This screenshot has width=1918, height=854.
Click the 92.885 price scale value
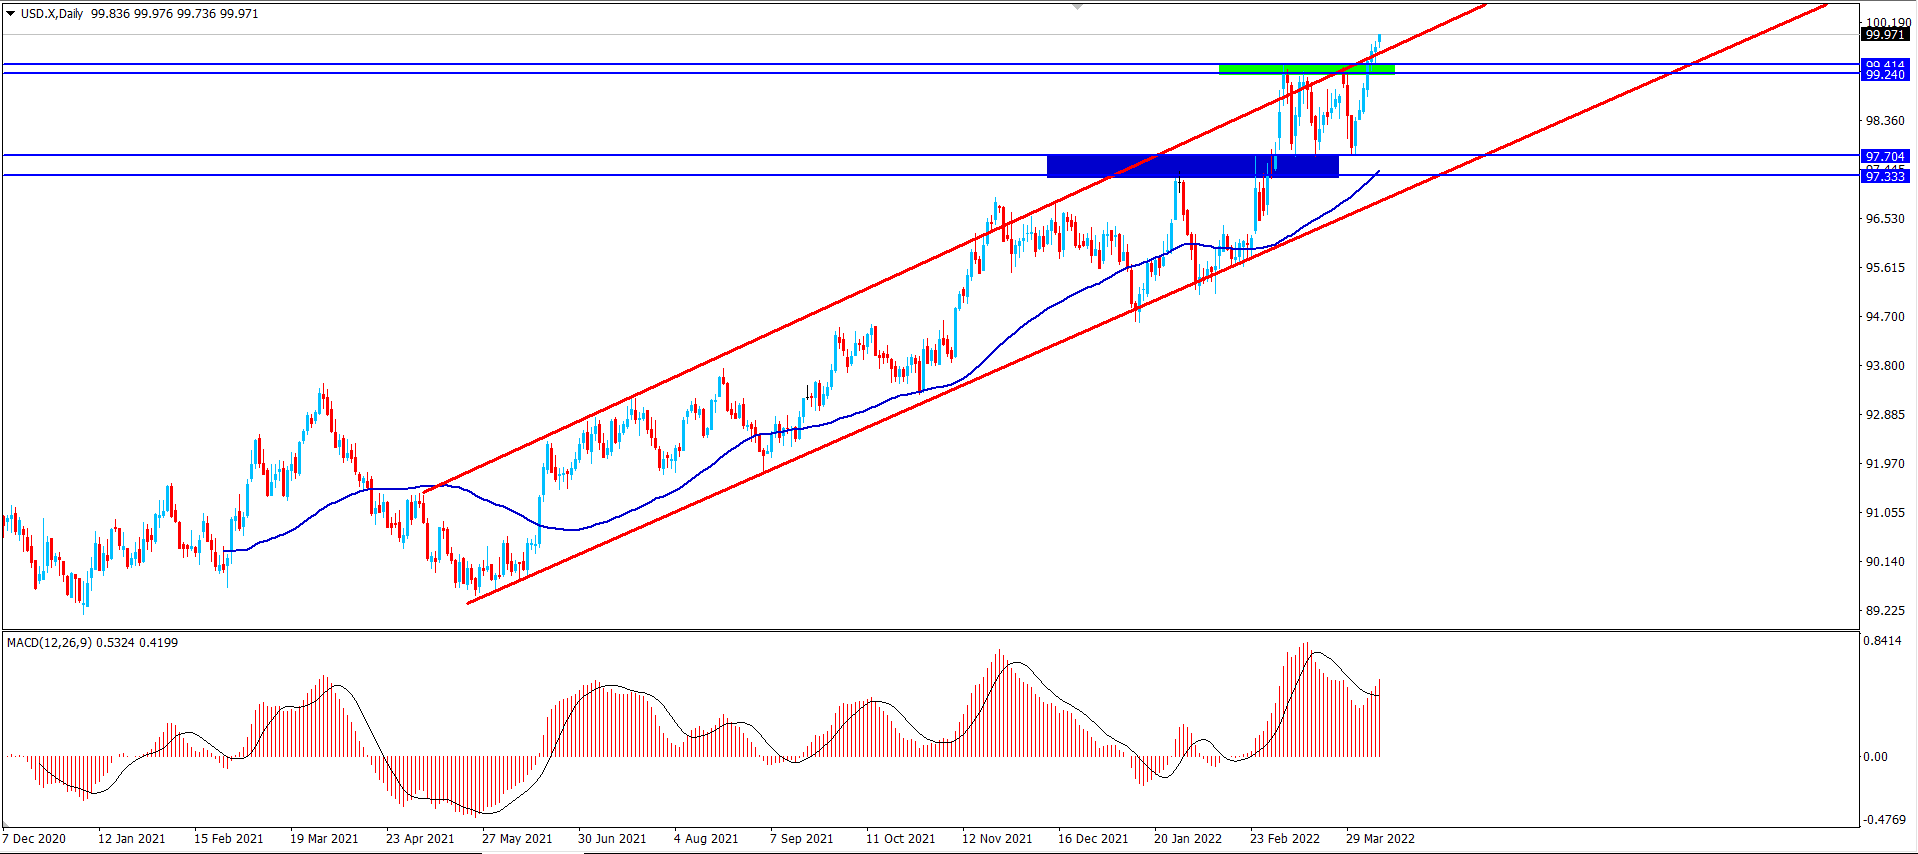1885,415
